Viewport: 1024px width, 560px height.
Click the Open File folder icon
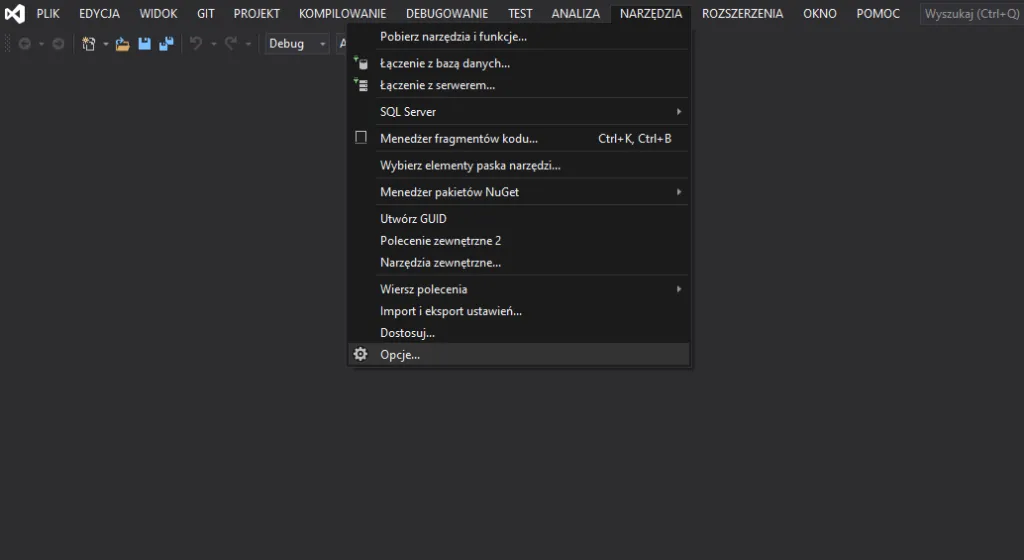(123, 44)
